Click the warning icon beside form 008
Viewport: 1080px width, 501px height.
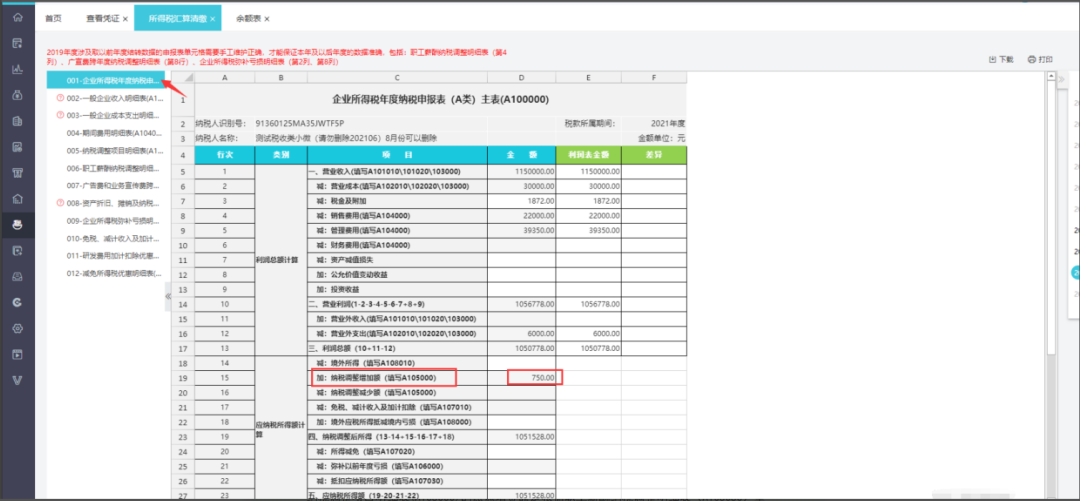click(x=60, y=203)
